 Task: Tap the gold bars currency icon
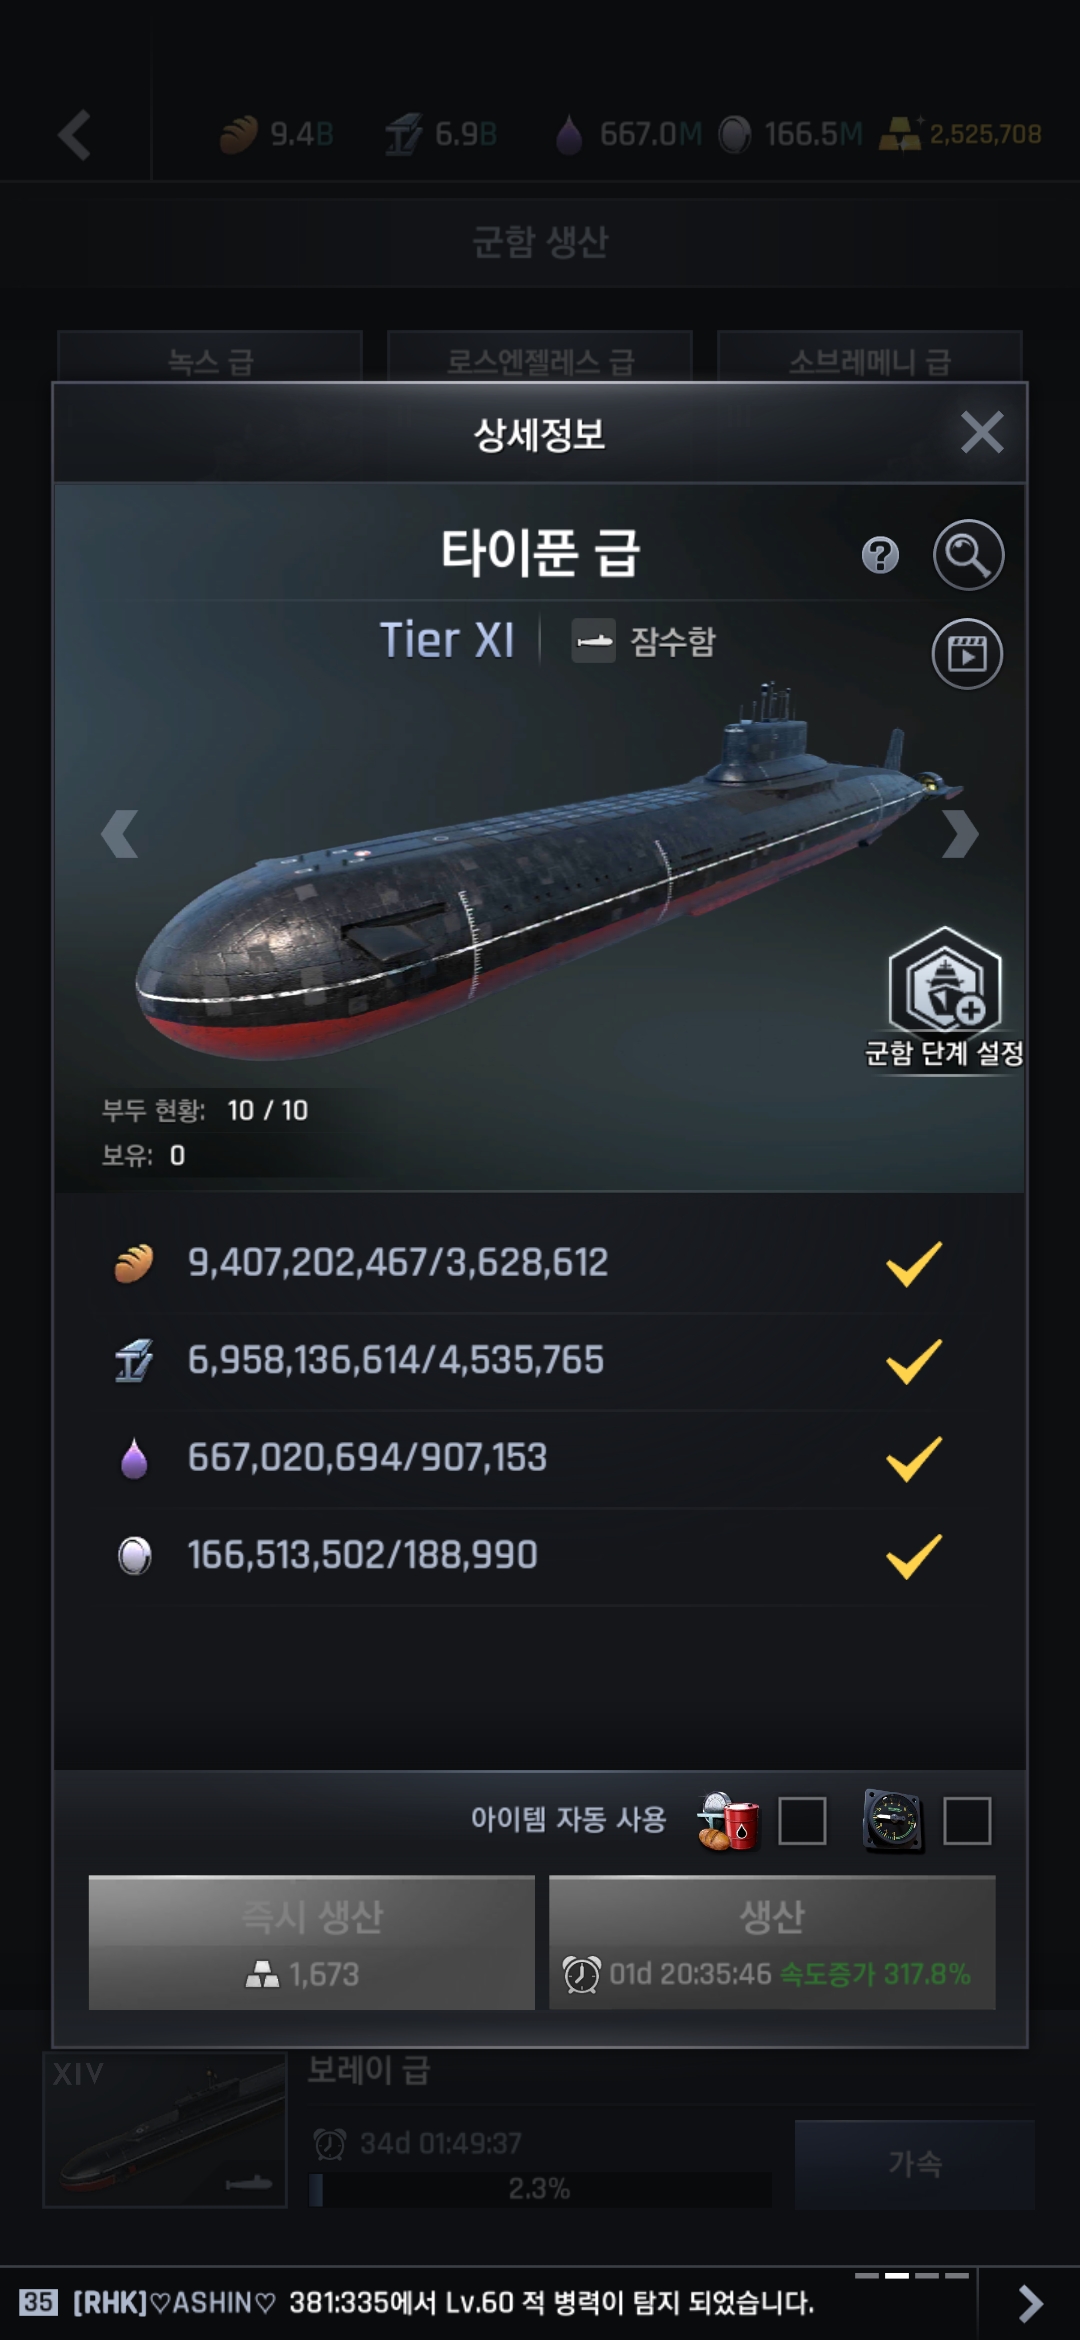coord(899,135)
